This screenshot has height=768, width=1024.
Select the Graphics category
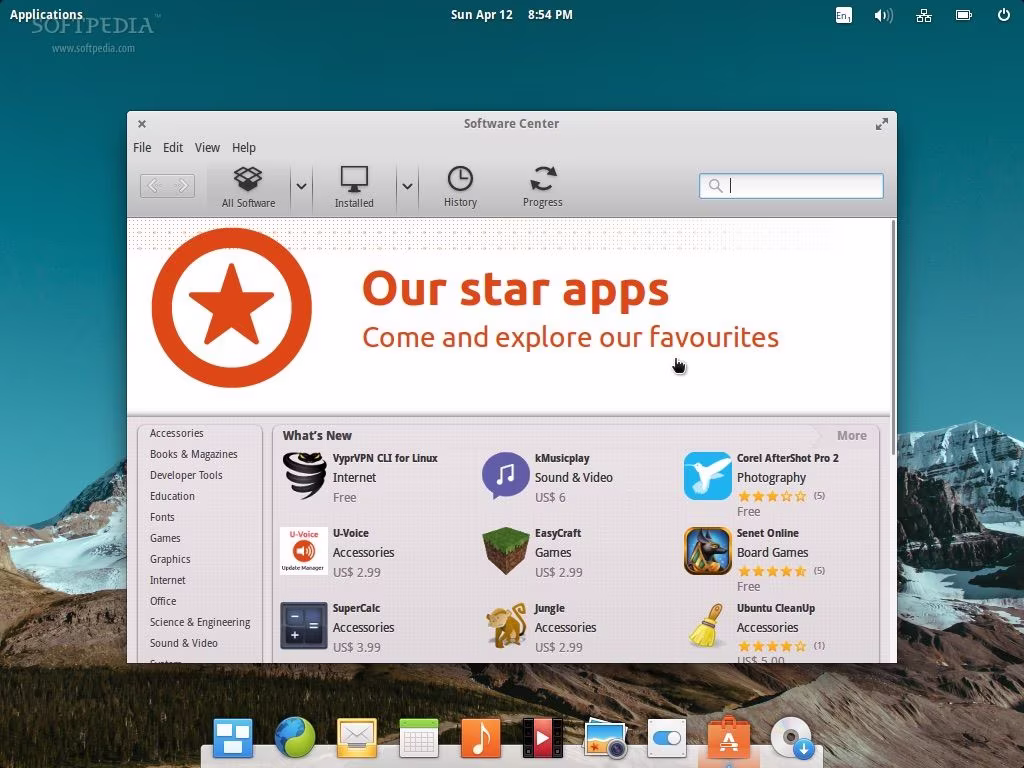(170, 559)
